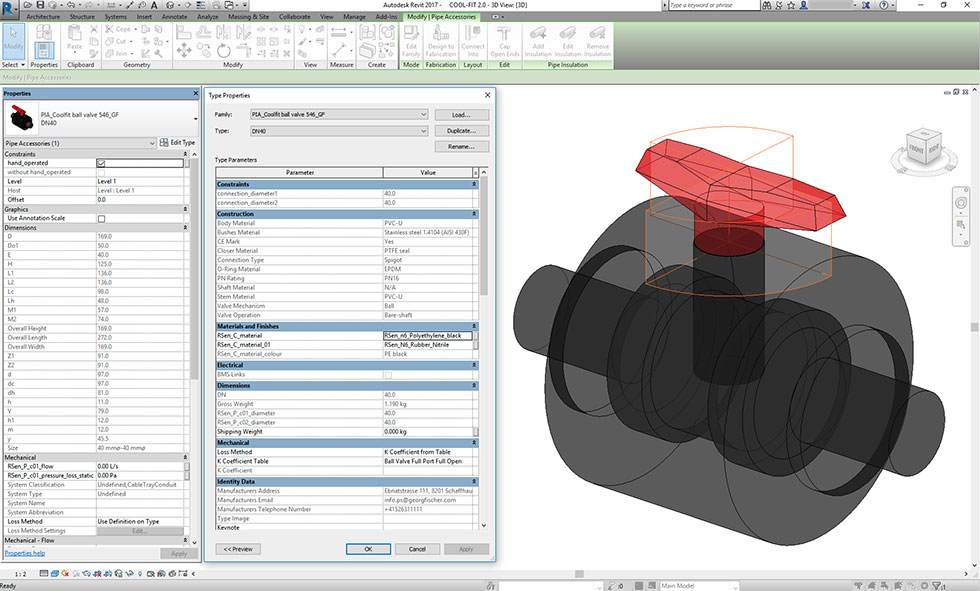This screenshot has width=980, height=591.
Task: Click the Connect Into icon
Action: (x=472, y=41)
